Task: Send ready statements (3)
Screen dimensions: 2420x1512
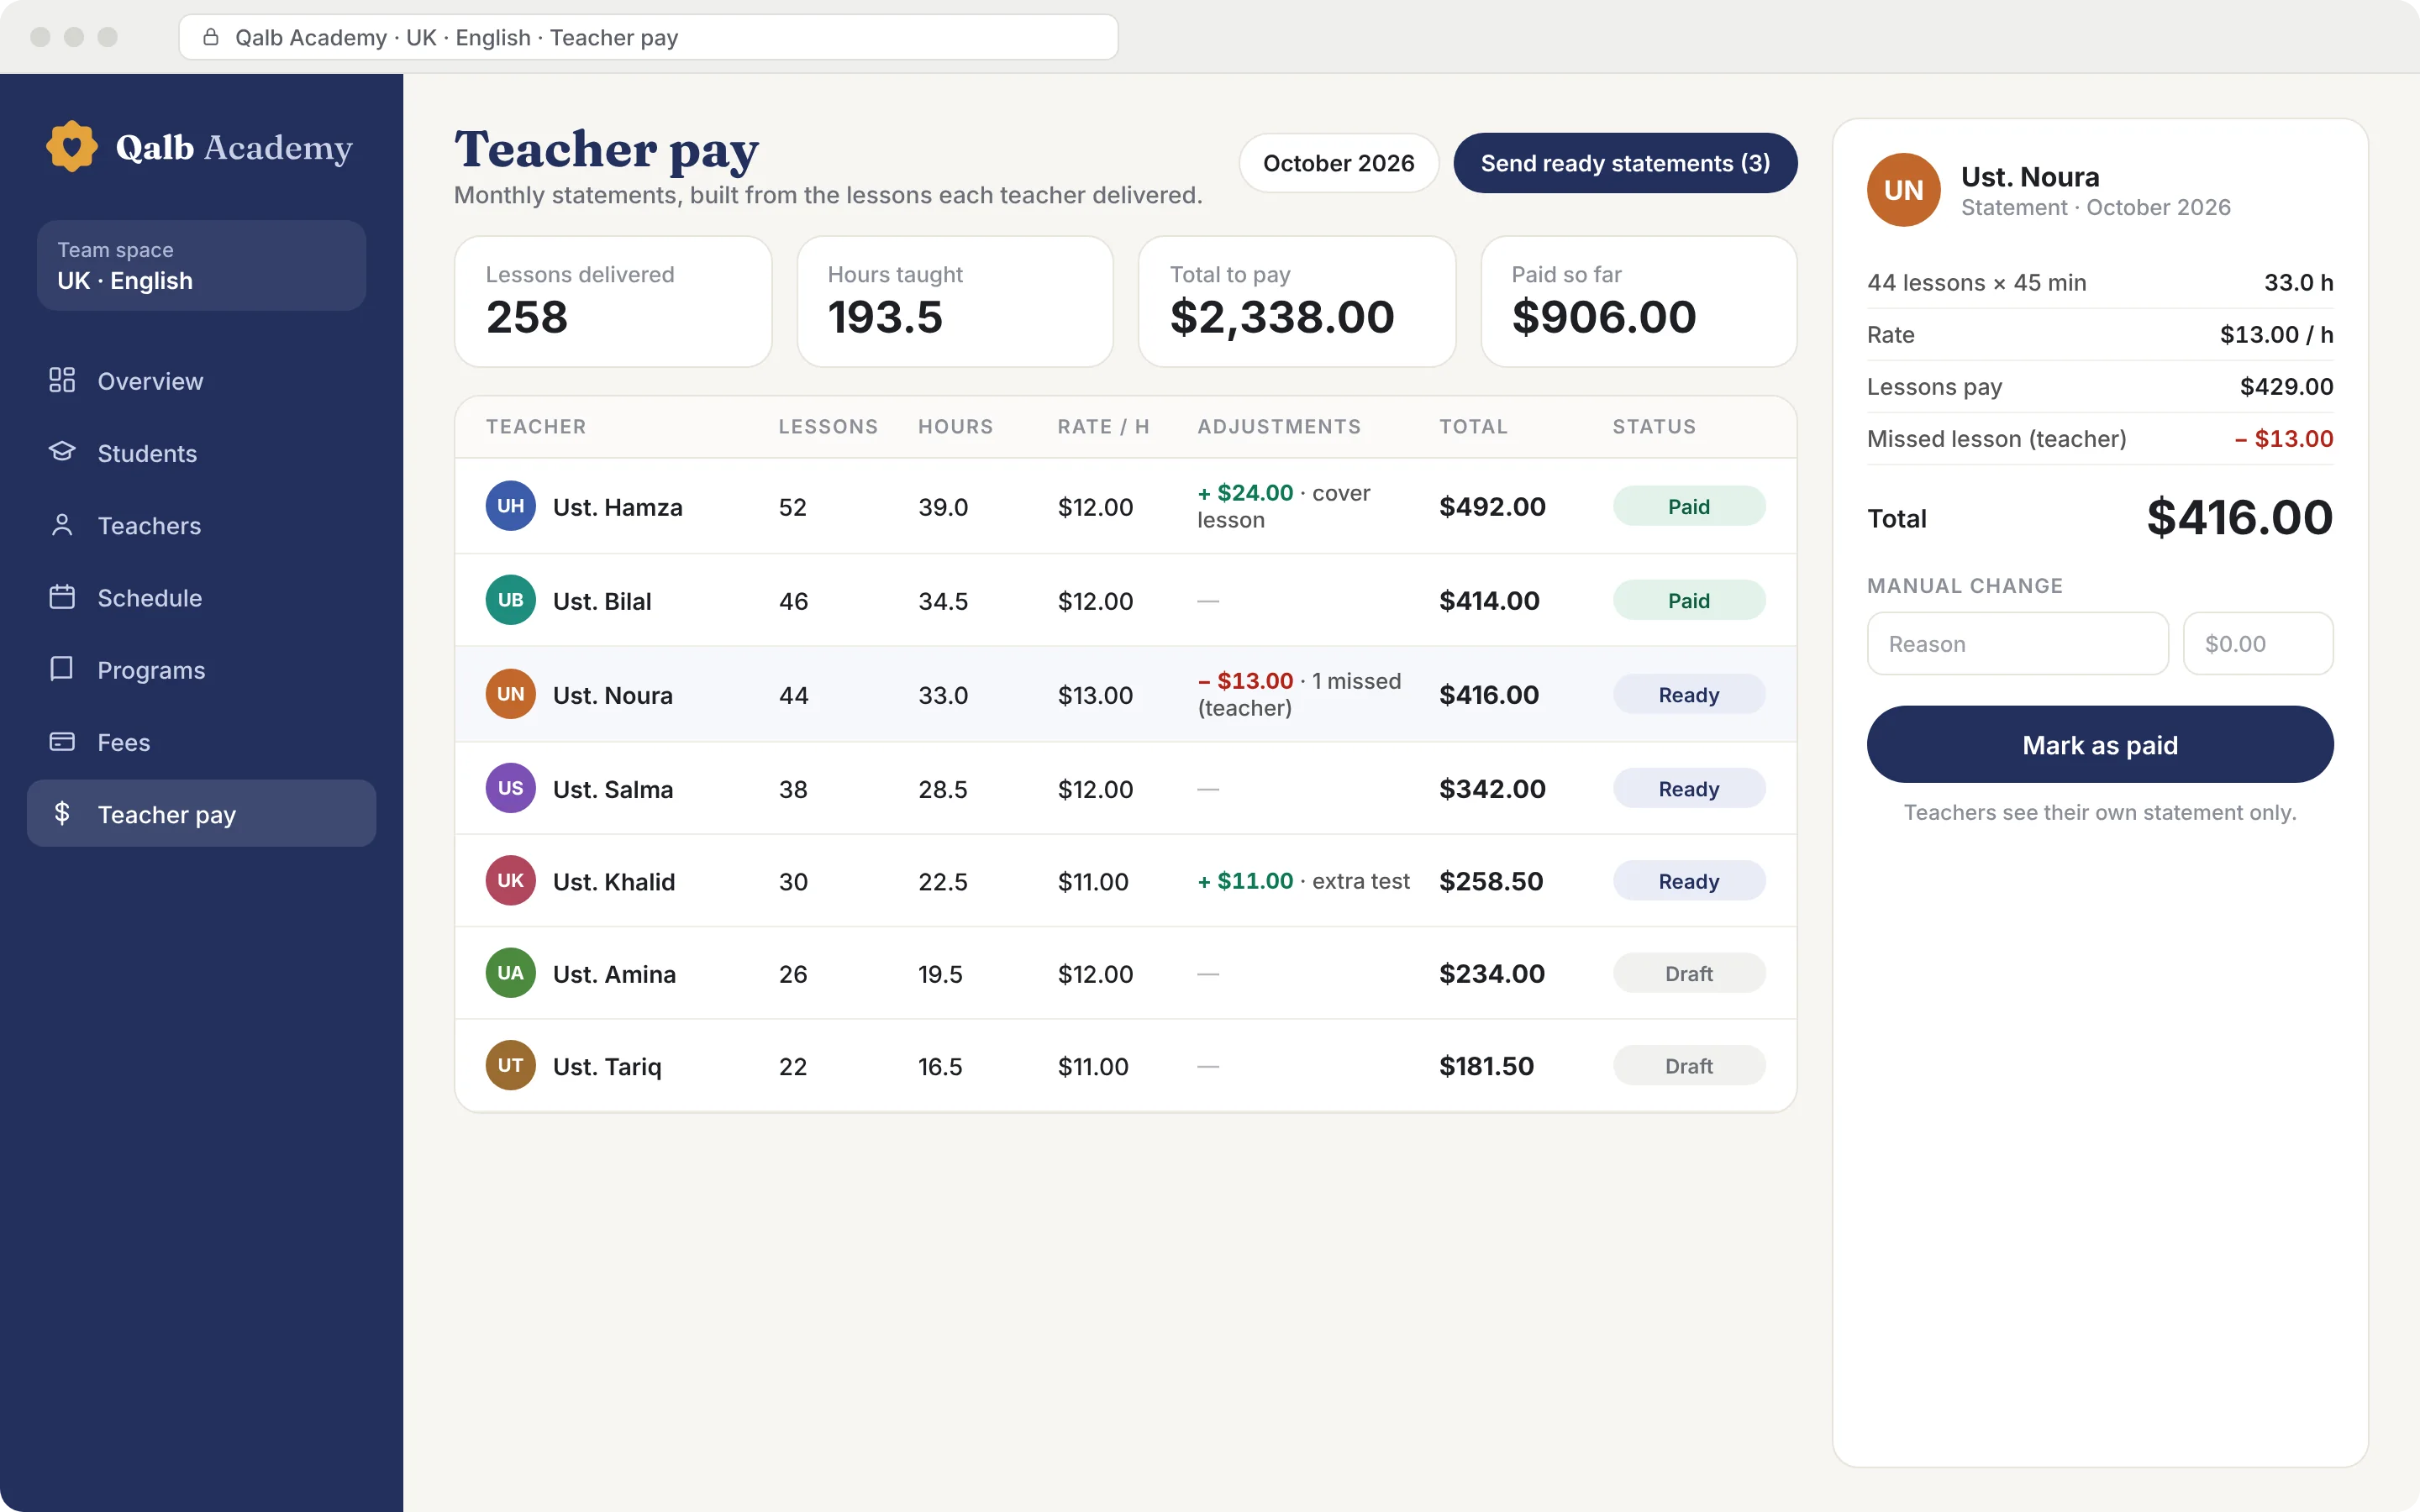Action: [1625, 163]
